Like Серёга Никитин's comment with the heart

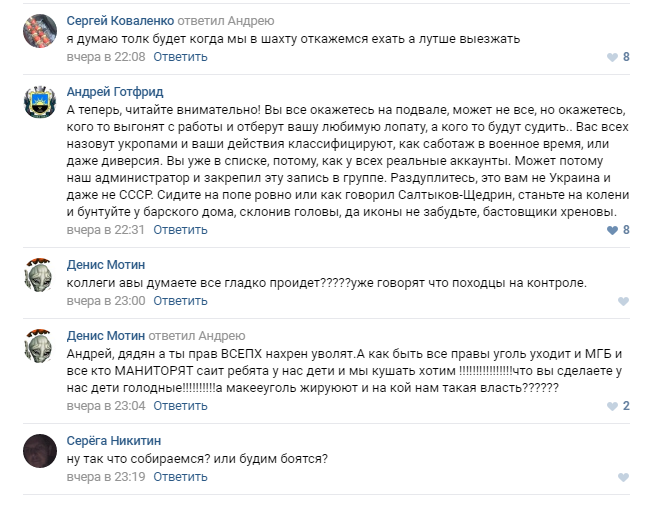pos(623,477)
